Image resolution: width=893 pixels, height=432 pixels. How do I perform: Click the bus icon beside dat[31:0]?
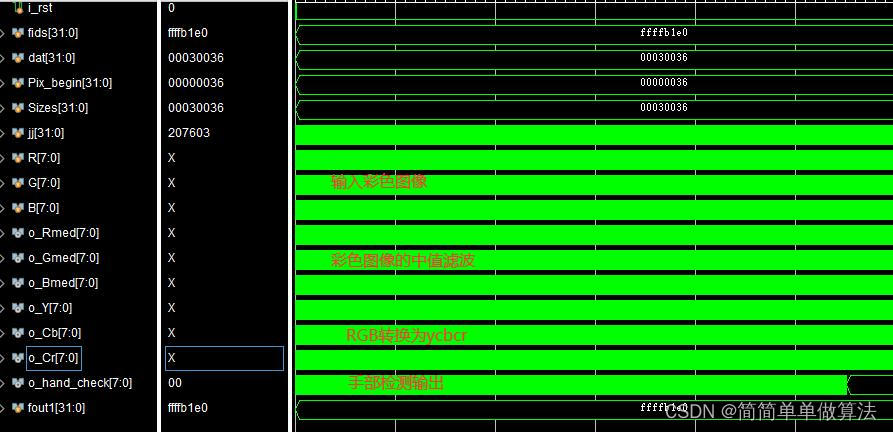[x=18, y=58]
